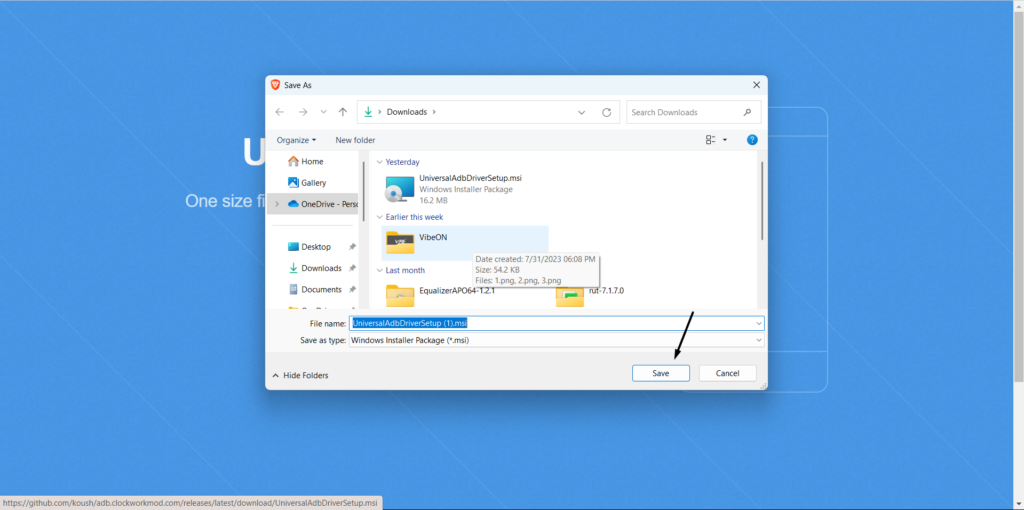Screen dimensions: 1024x510
Task: Click the blue Help question mark icon
Action: [x=752, y=140]
